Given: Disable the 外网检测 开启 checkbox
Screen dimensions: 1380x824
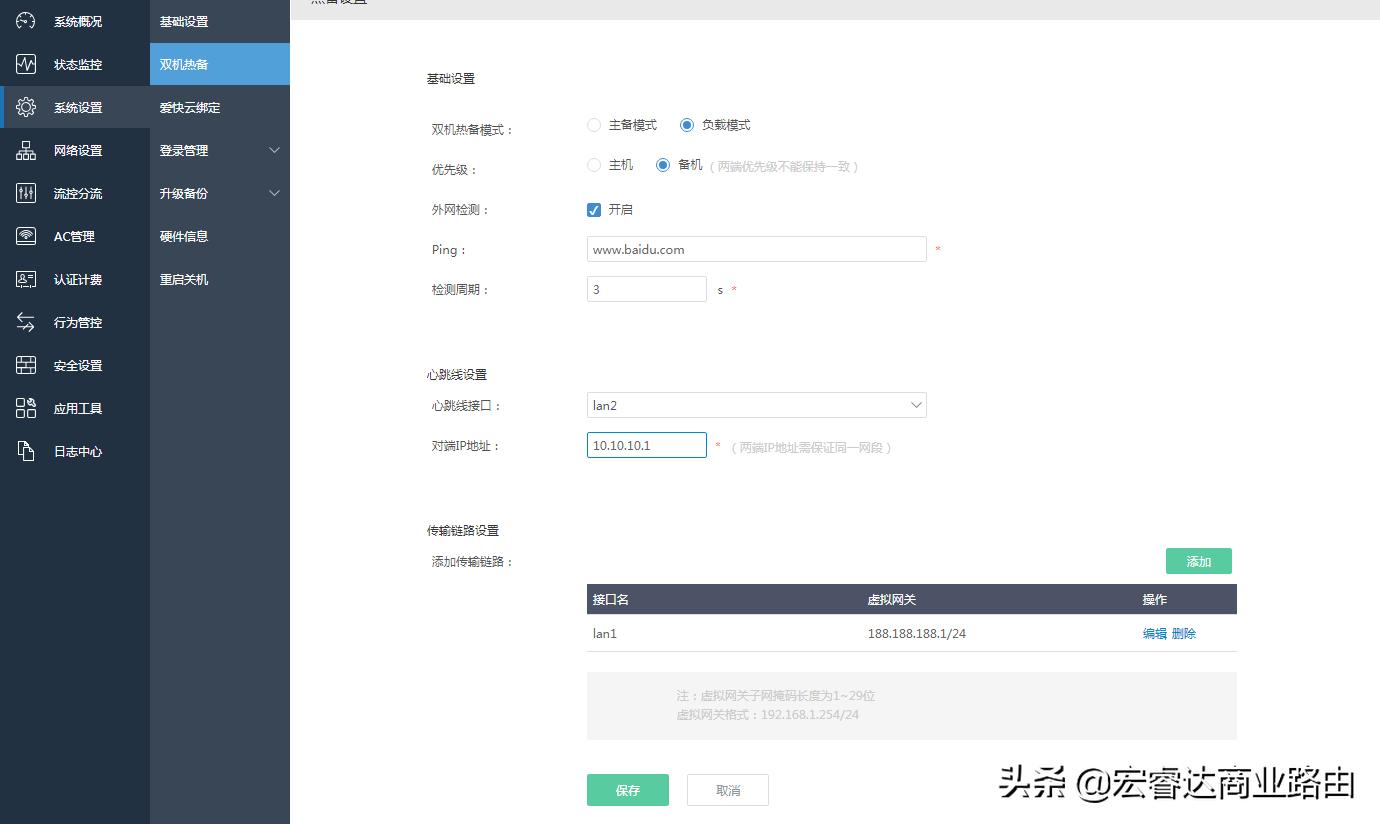Looking at the screenshot, I should (594, 209).
